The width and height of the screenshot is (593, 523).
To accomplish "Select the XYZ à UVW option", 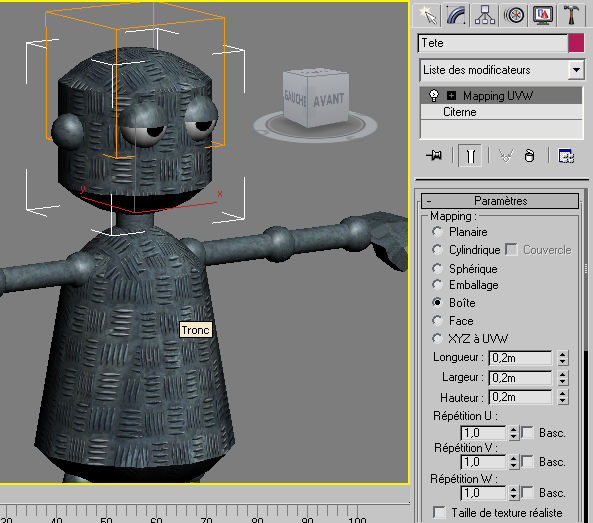I will [x=438, y=338].
